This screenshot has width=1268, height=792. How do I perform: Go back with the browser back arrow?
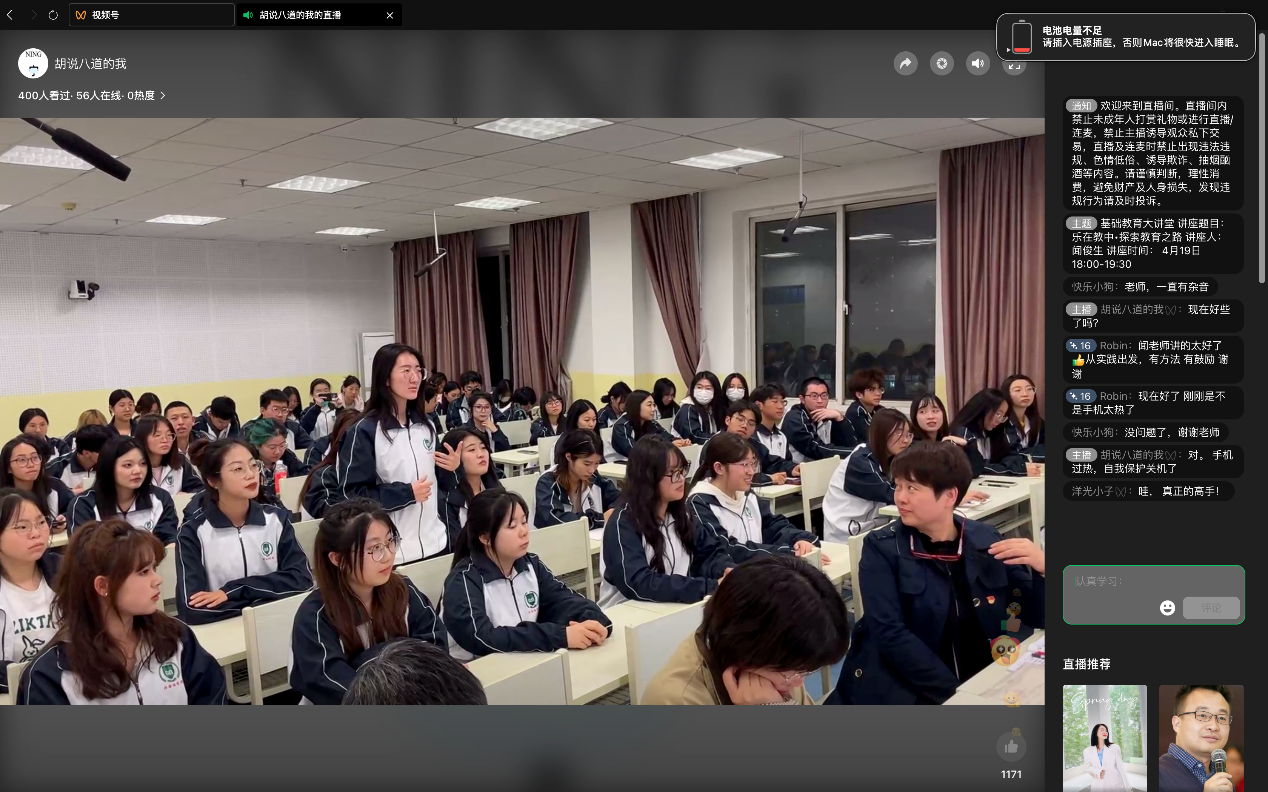coord(10,15)
